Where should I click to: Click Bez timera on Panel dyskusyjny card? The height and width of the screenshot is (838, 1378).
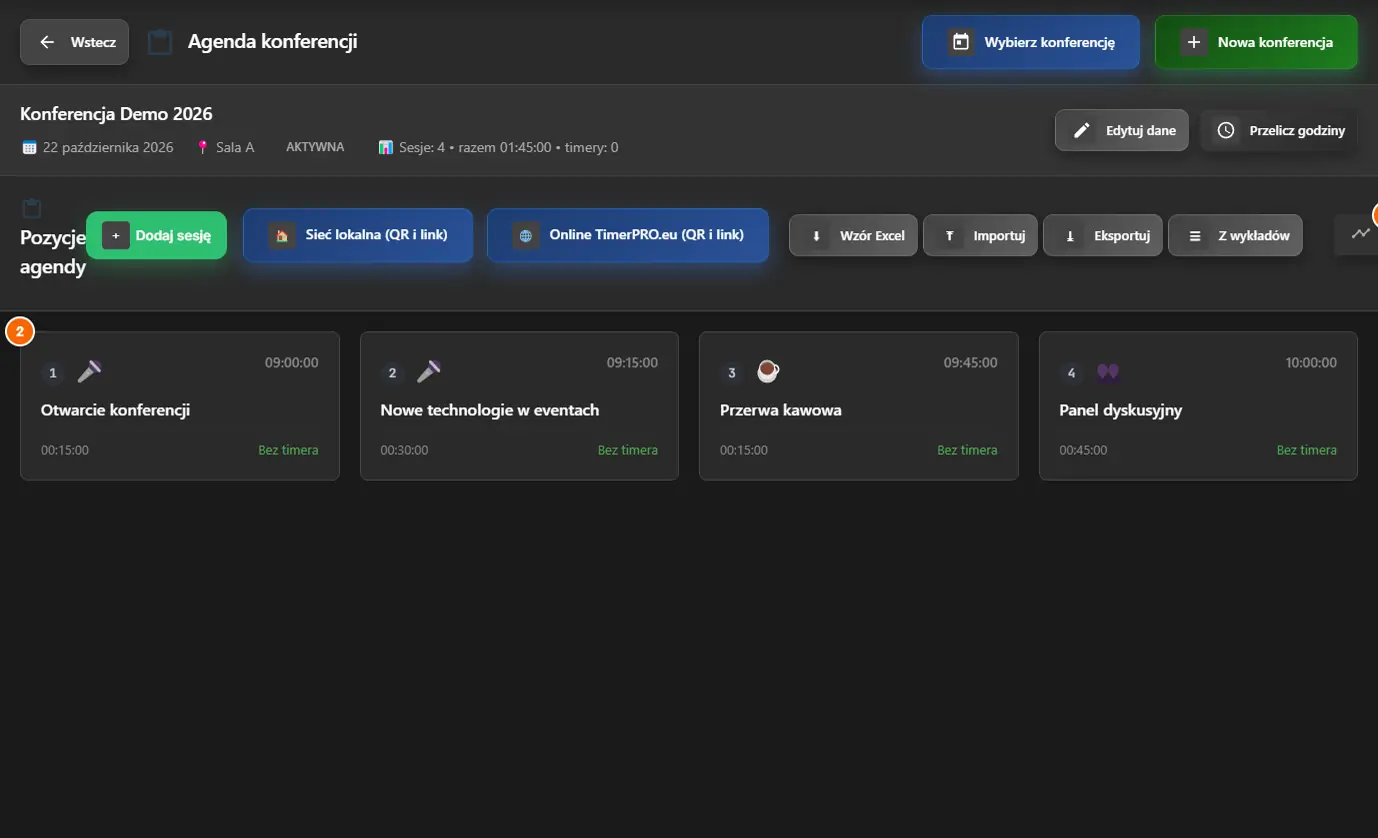(1307, 450)
